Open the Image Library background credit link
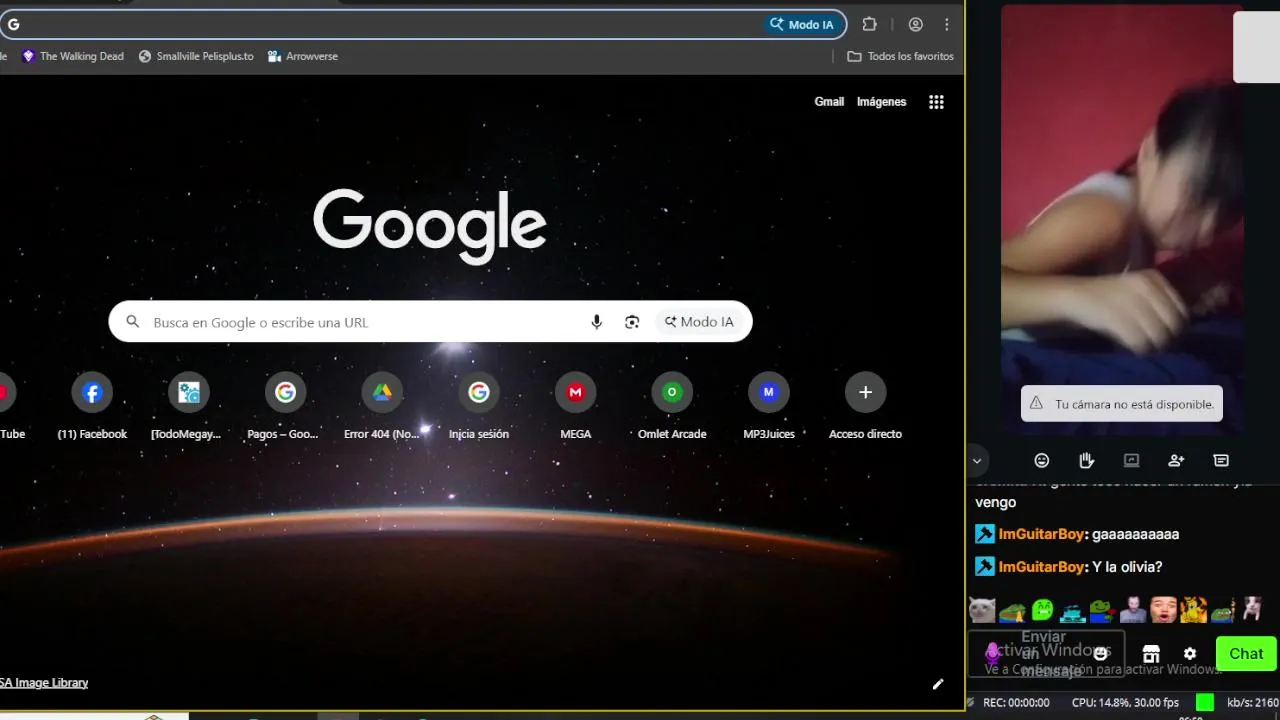 pyautogui.click(x=44, y=683)
